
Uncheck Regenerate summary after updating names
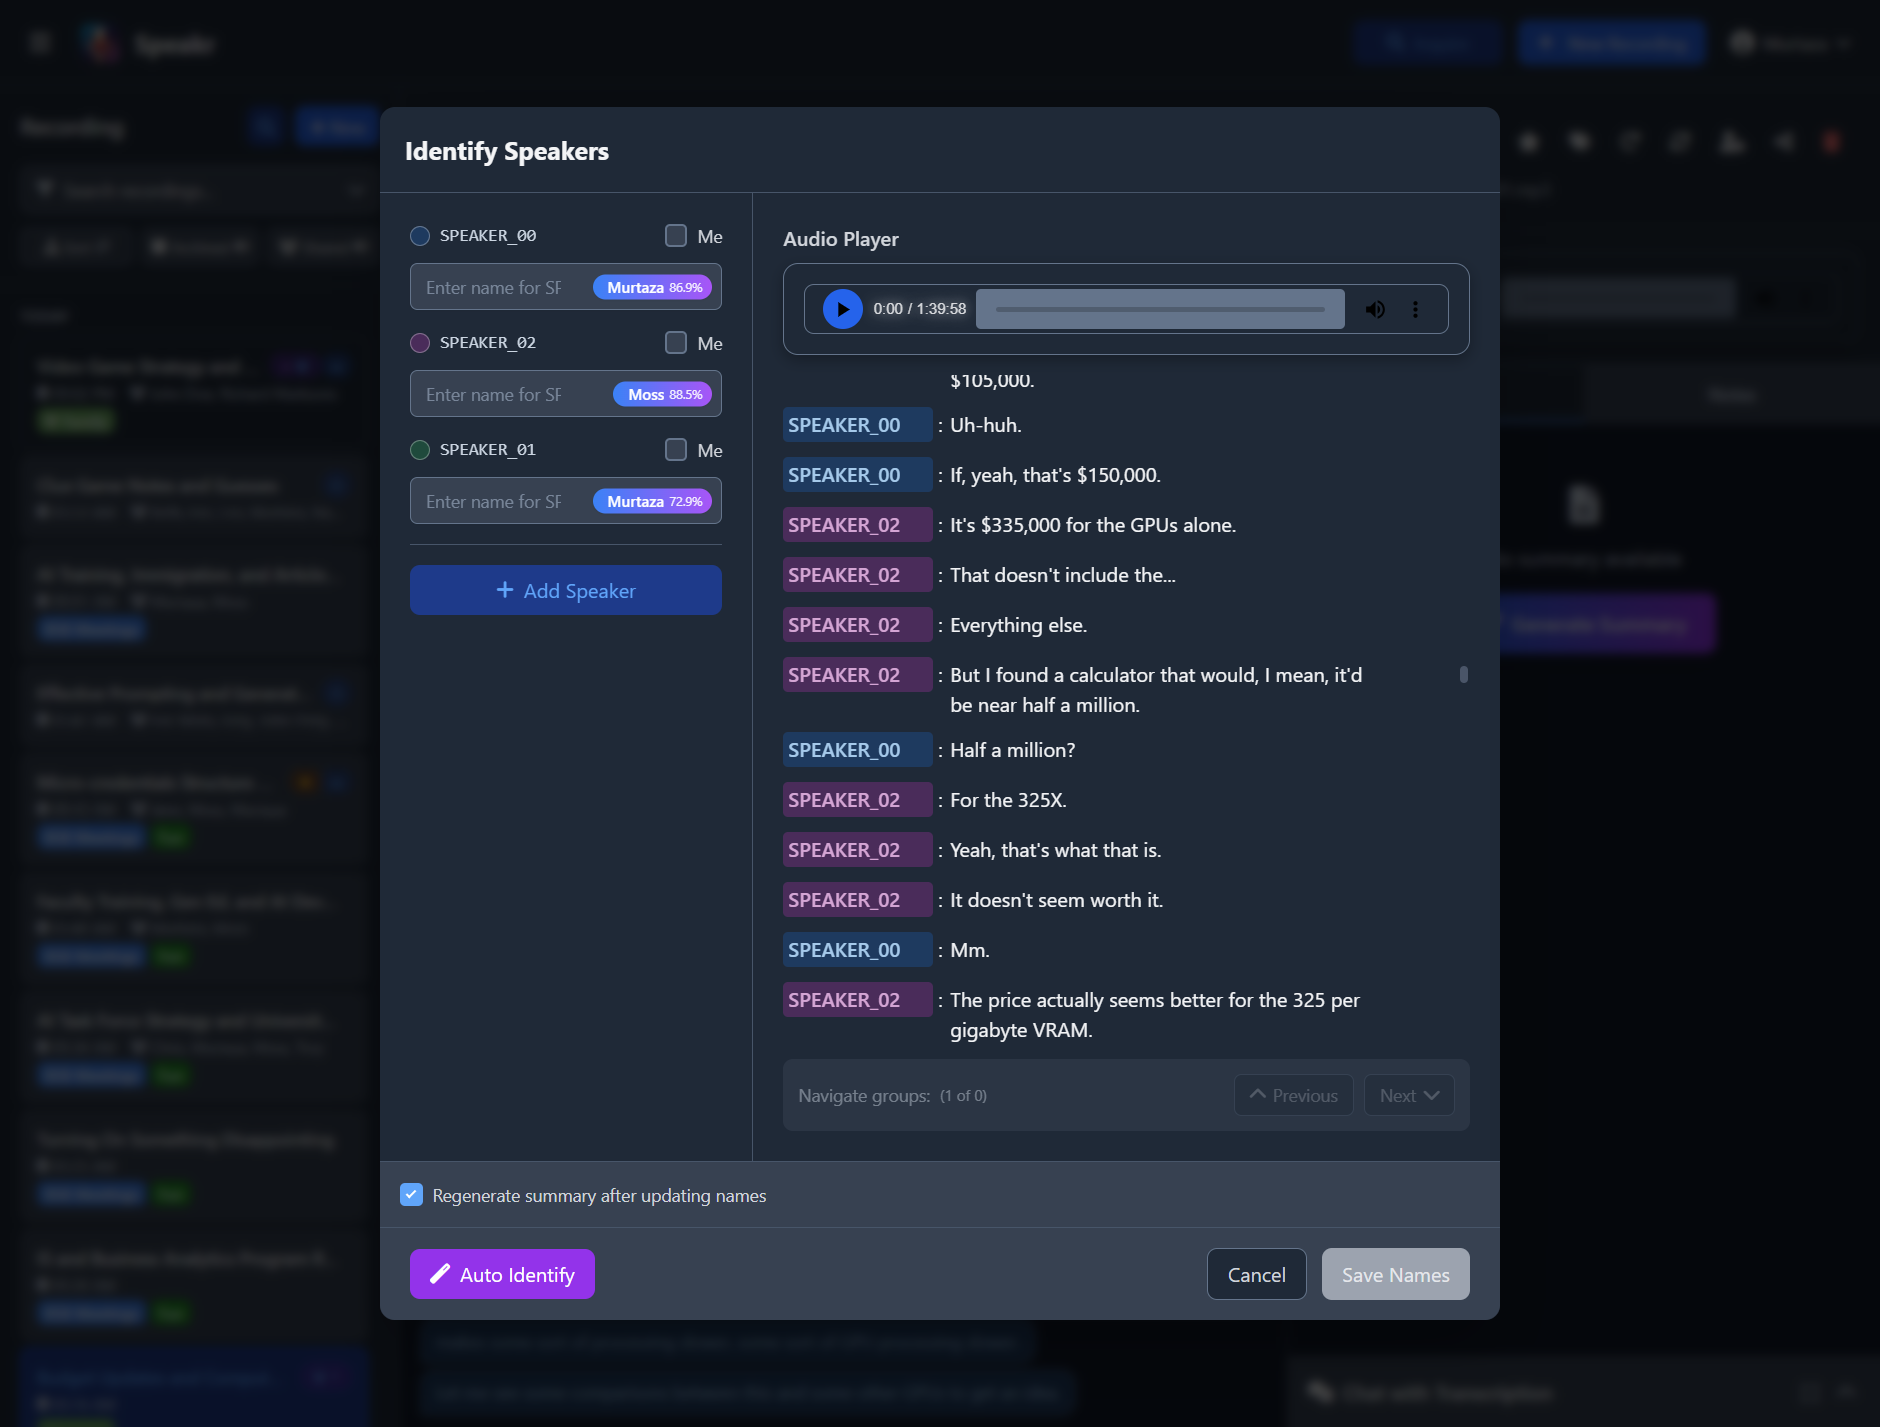(411, 1194)
